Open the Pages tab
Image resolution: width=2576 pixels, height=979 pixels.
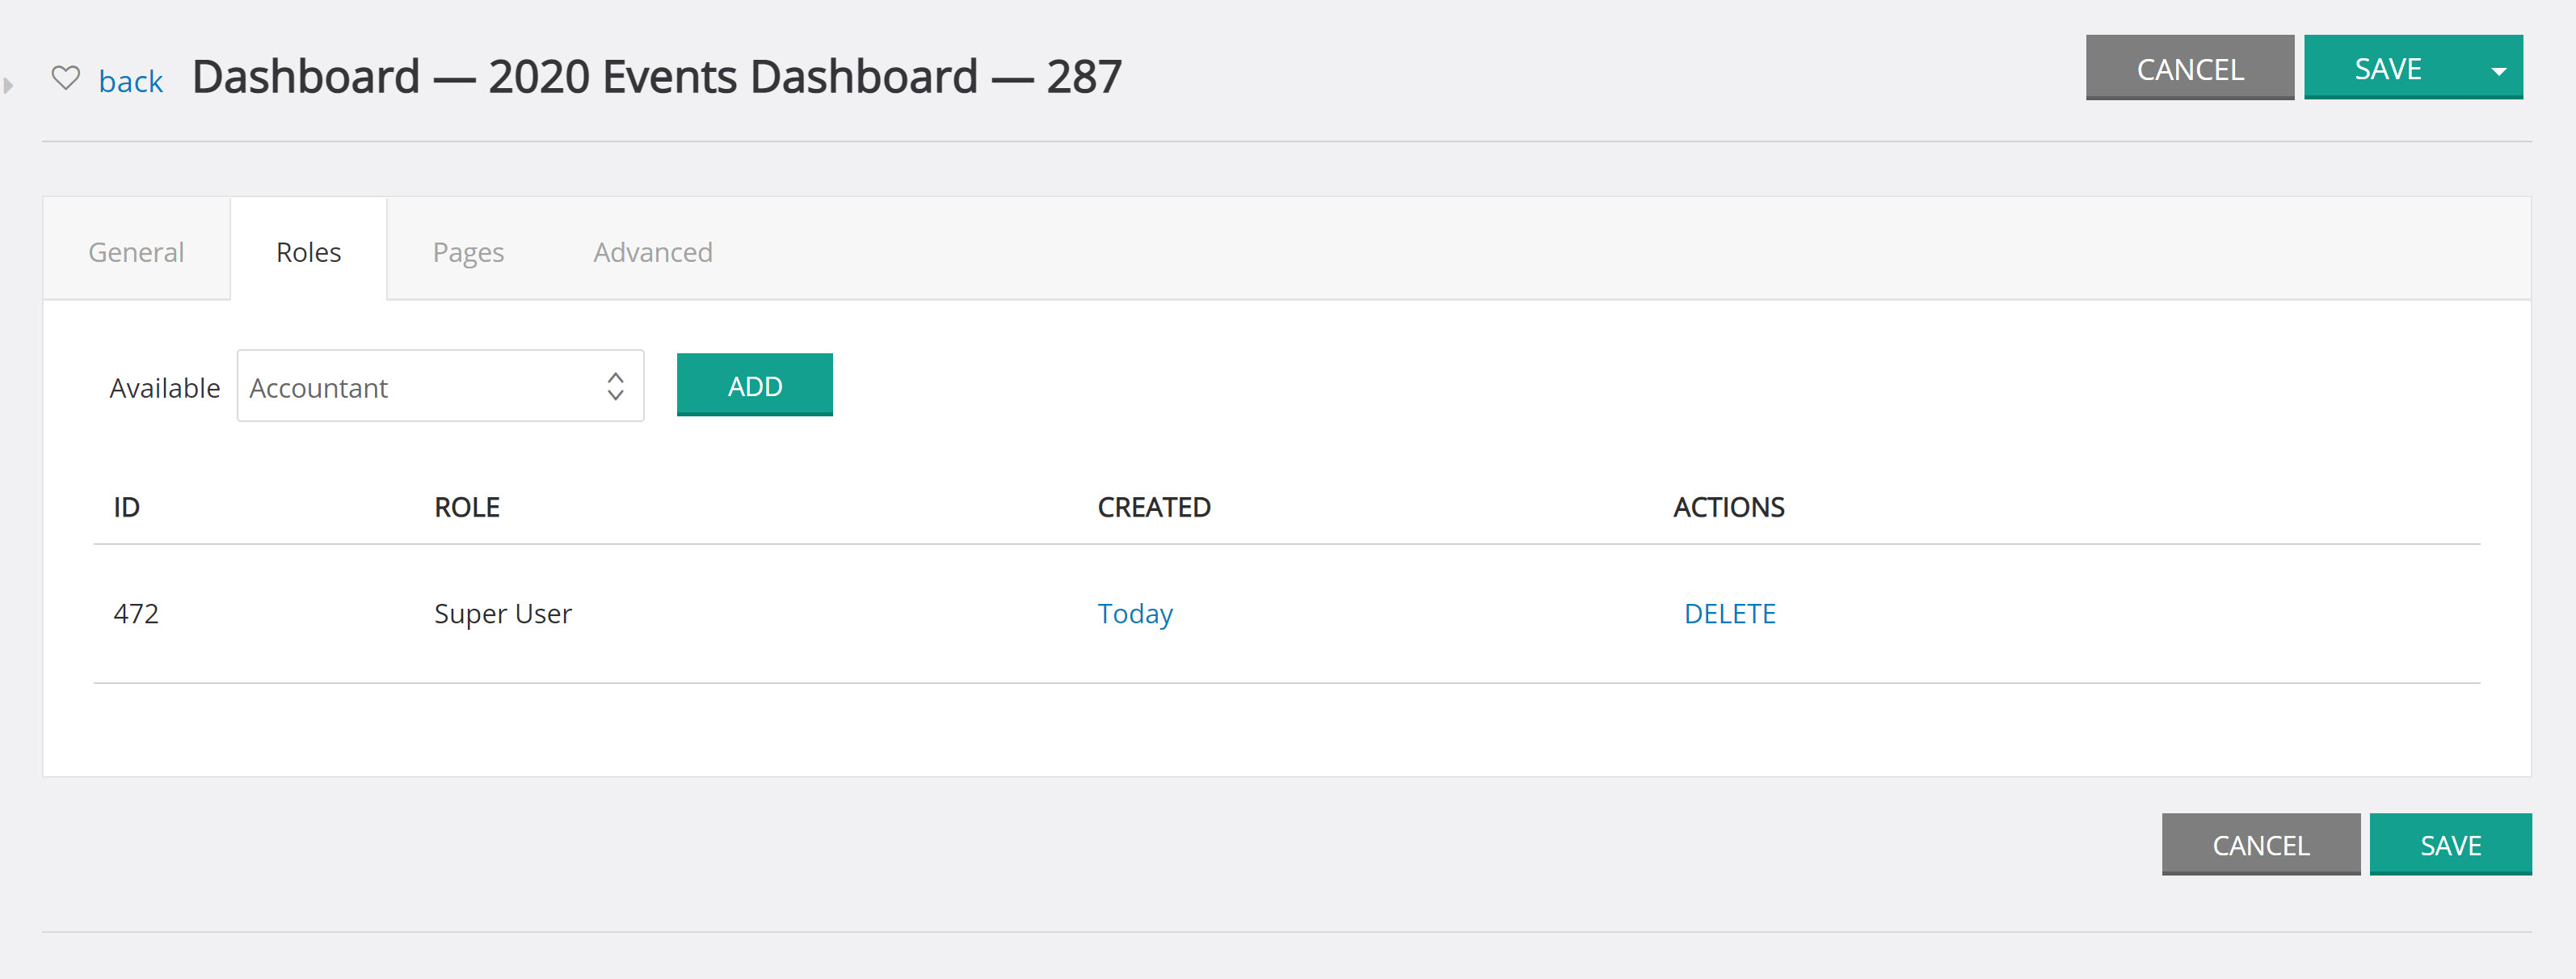tap(468, 252)
